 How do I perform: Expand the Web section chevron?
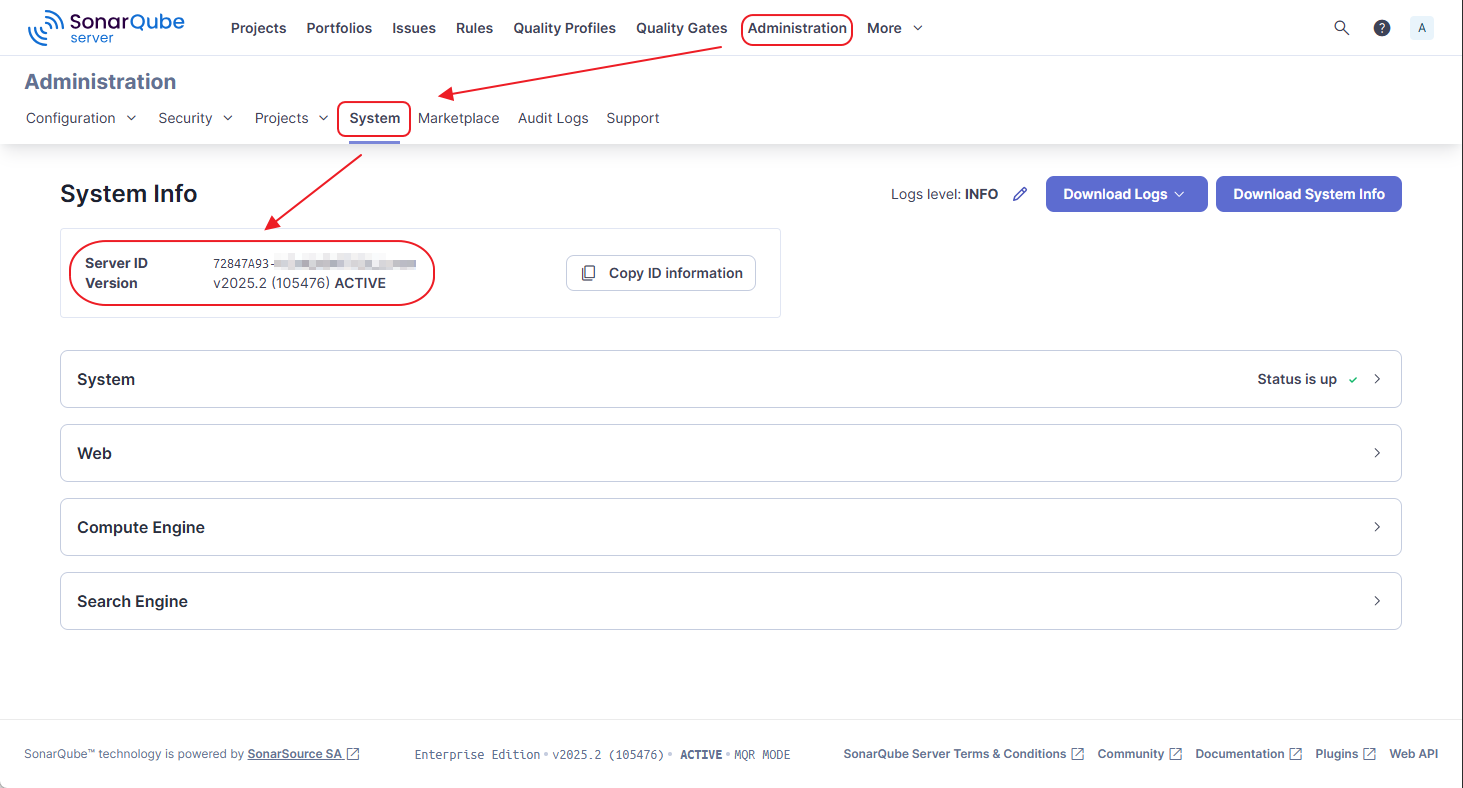point(1377,453)
